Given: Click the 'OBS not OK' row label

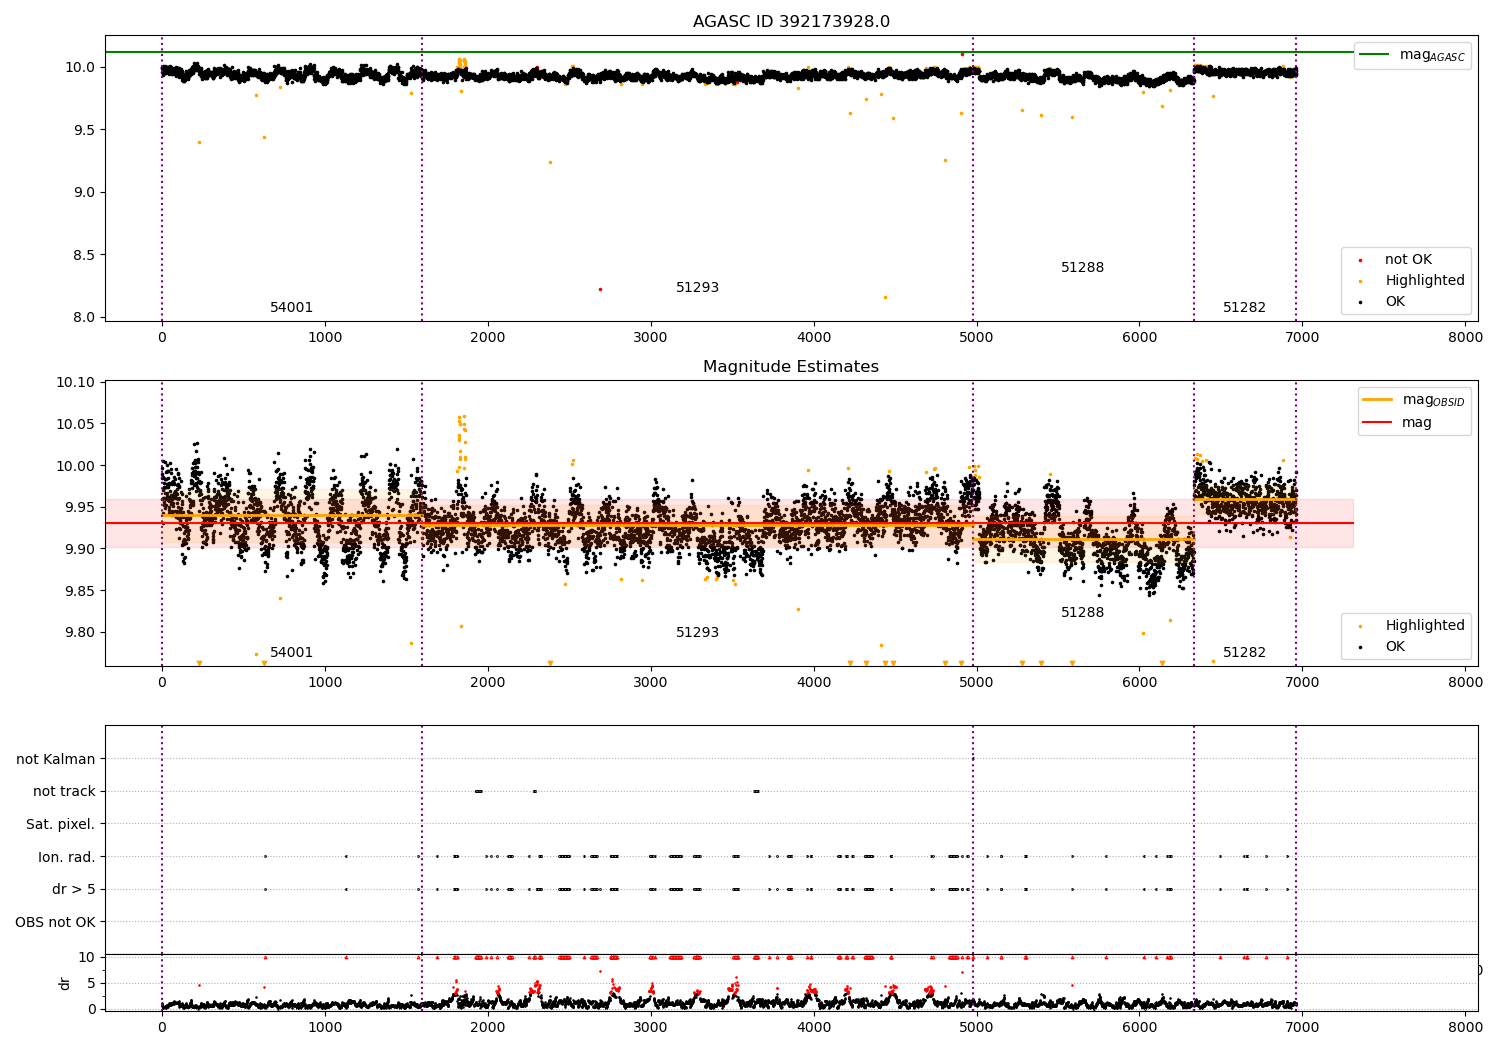Looking at the screenshot, I should click(55, 922).
